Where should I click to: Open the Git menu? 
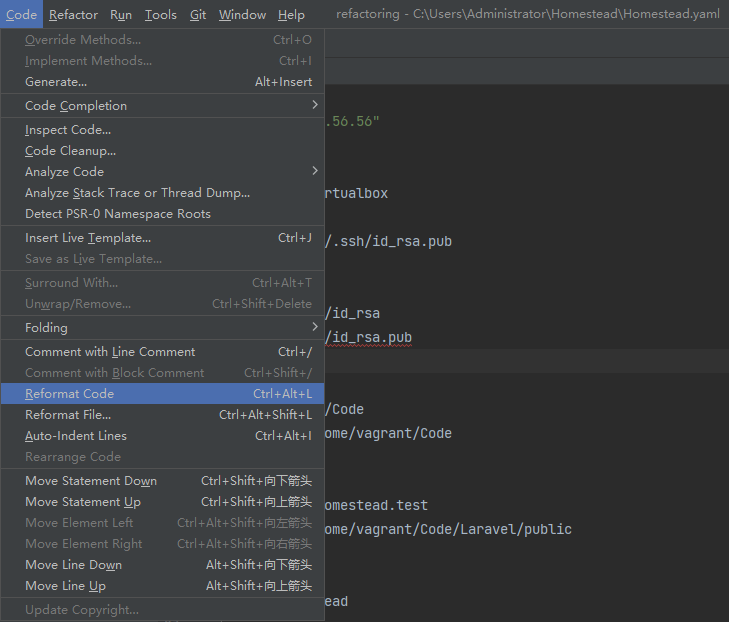click(x=198, y=15)
